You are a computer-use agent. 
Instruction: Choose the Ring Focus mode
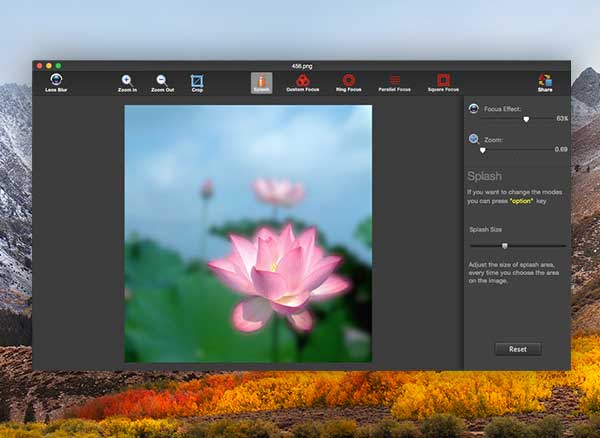pyautogui.click(x=349, y=83)
